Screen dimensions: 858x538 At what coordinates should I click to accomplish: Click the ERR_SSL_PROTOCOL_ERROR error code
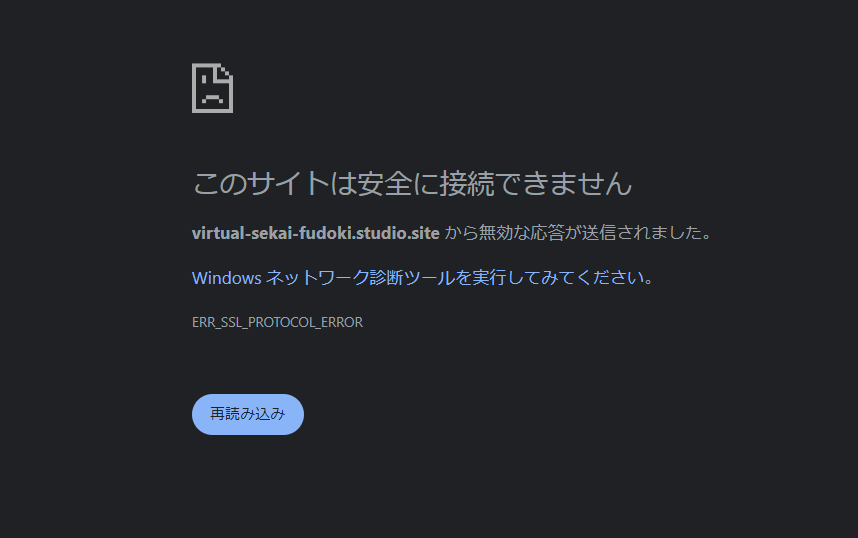point(277,322)
